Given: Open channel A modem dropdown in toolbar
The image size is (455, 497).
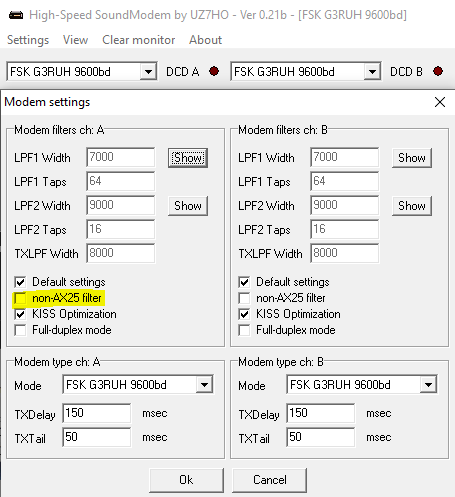Looking at the screenshot, I should [148, 71].
